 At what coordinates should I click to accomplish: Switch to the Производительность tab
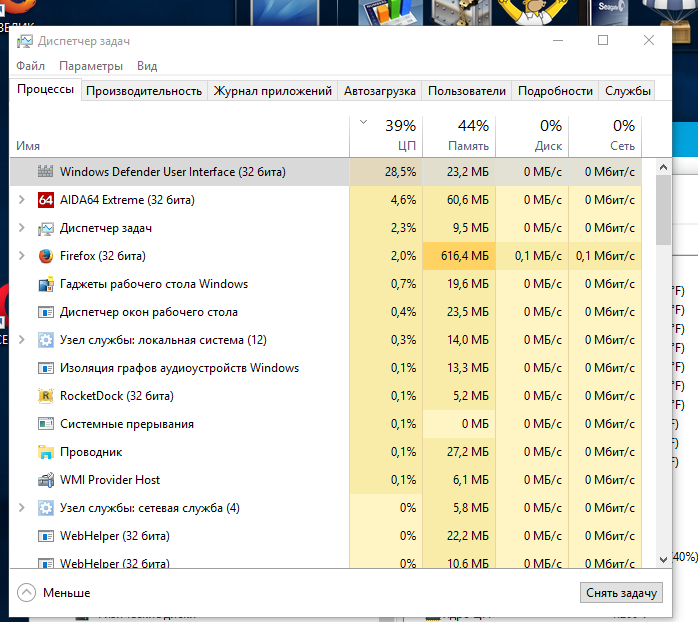(144, 91)
